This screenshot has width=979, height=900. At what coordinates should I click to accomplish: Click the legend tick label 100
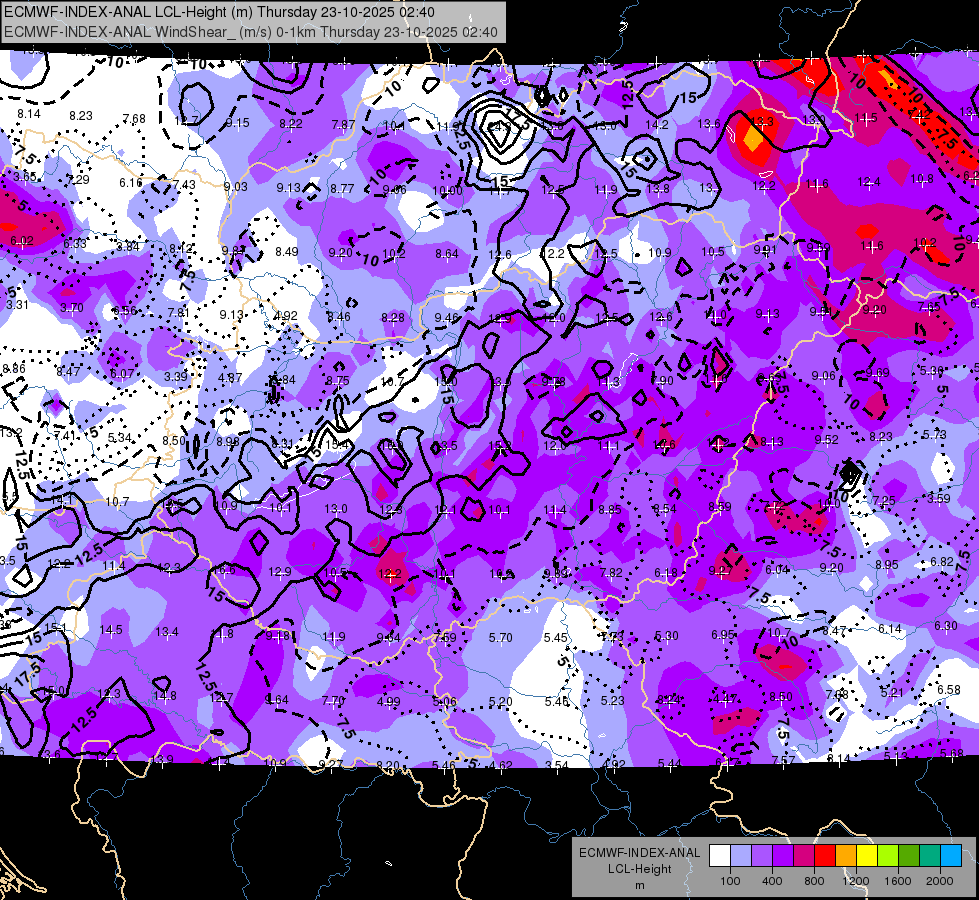click(x=730, y=881)
